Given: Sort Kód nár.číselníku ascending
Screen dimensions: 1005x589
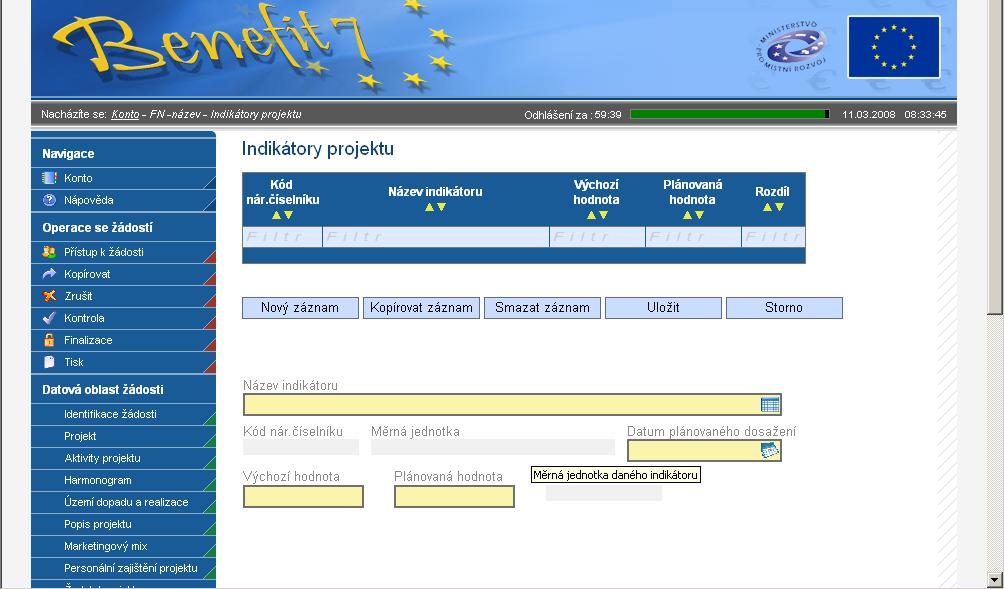Looking at the screenshot, I should pos(277,215).
